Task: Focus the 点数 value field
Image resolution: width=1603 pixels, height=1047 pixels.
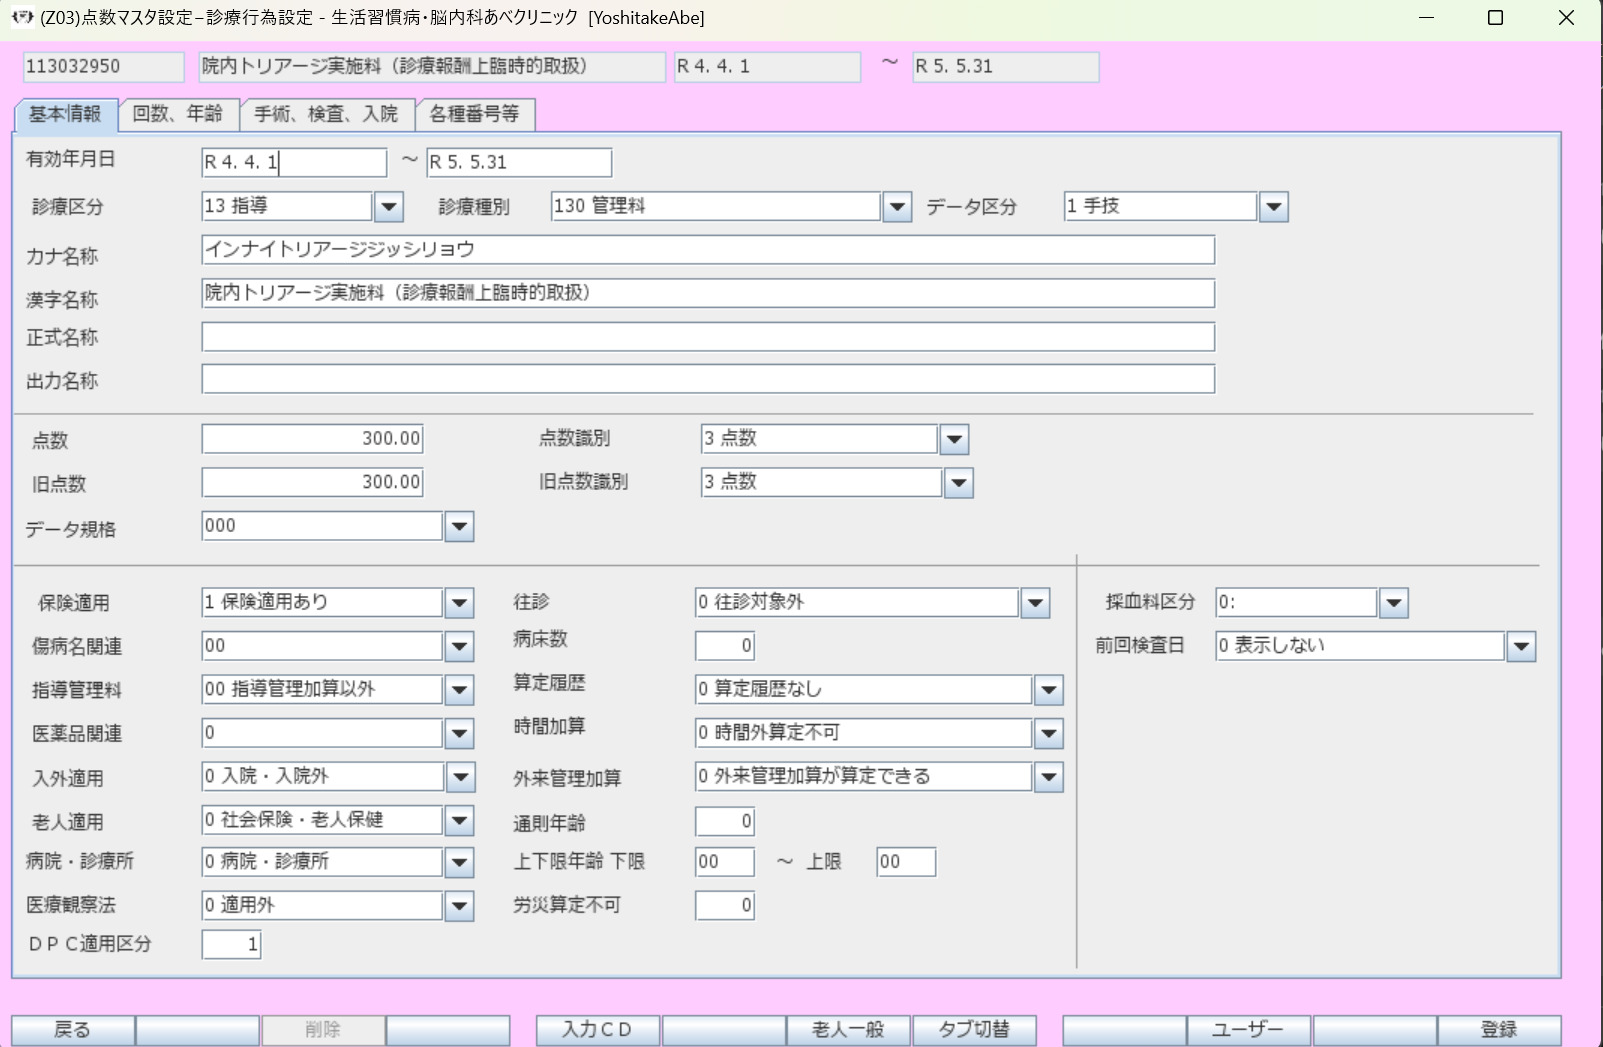Action: click(x=312, y=439)
